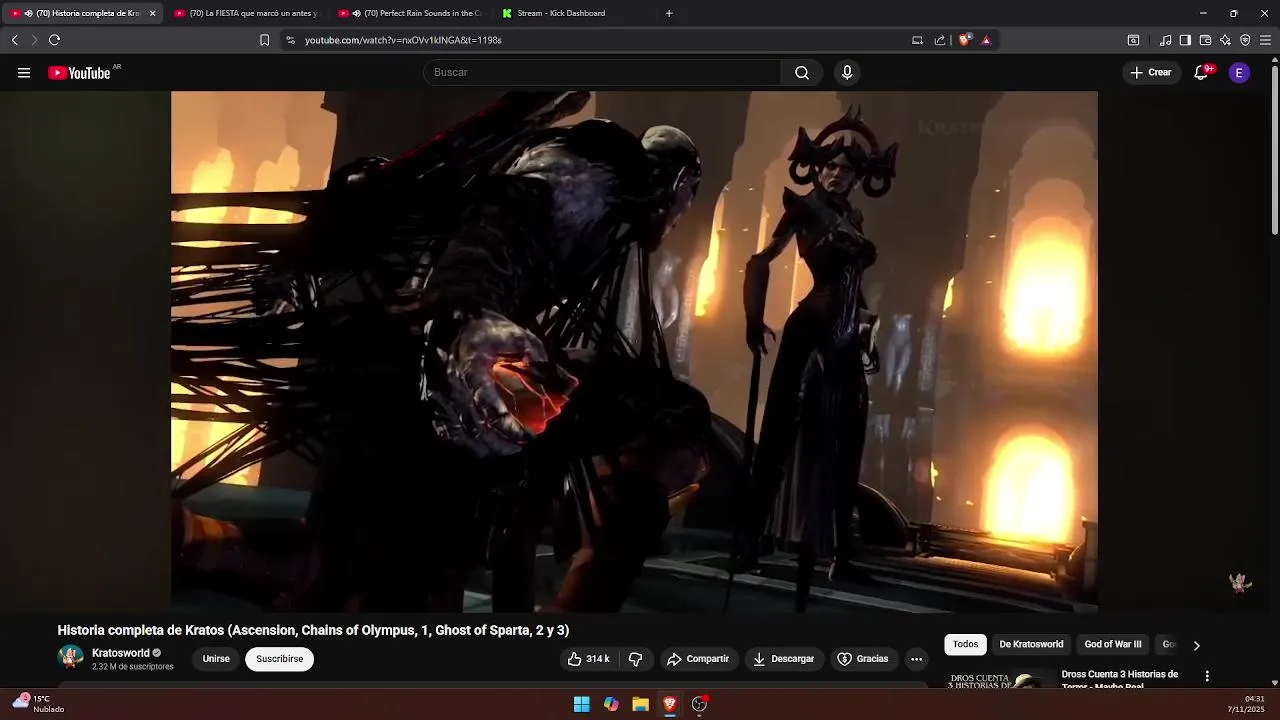
Task: Open Brave media playlist music icon
Action: [x=1165, y=40]
